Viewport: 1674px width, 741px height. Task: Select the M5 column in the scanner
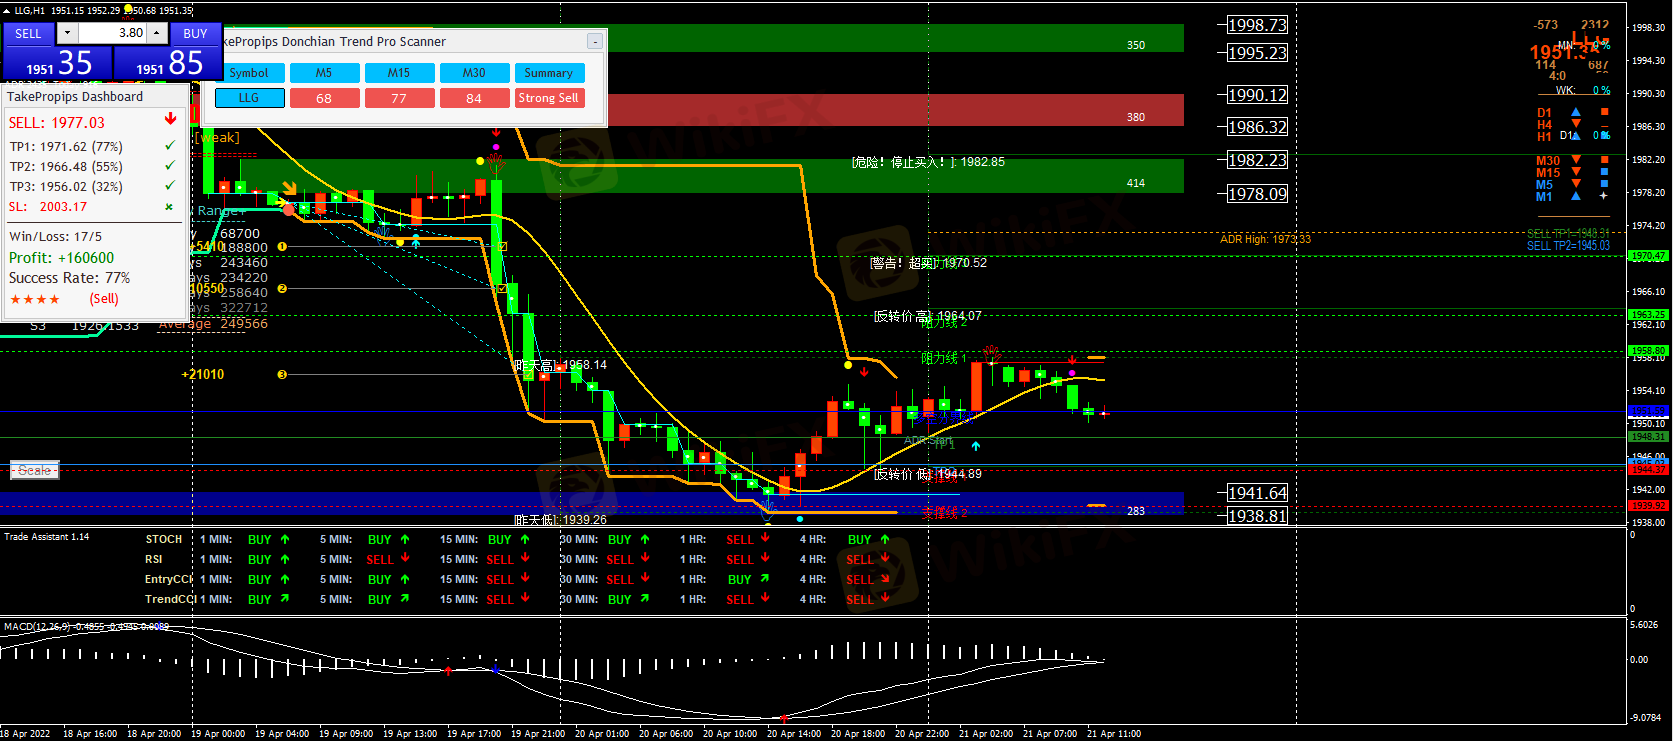point(324,73)
